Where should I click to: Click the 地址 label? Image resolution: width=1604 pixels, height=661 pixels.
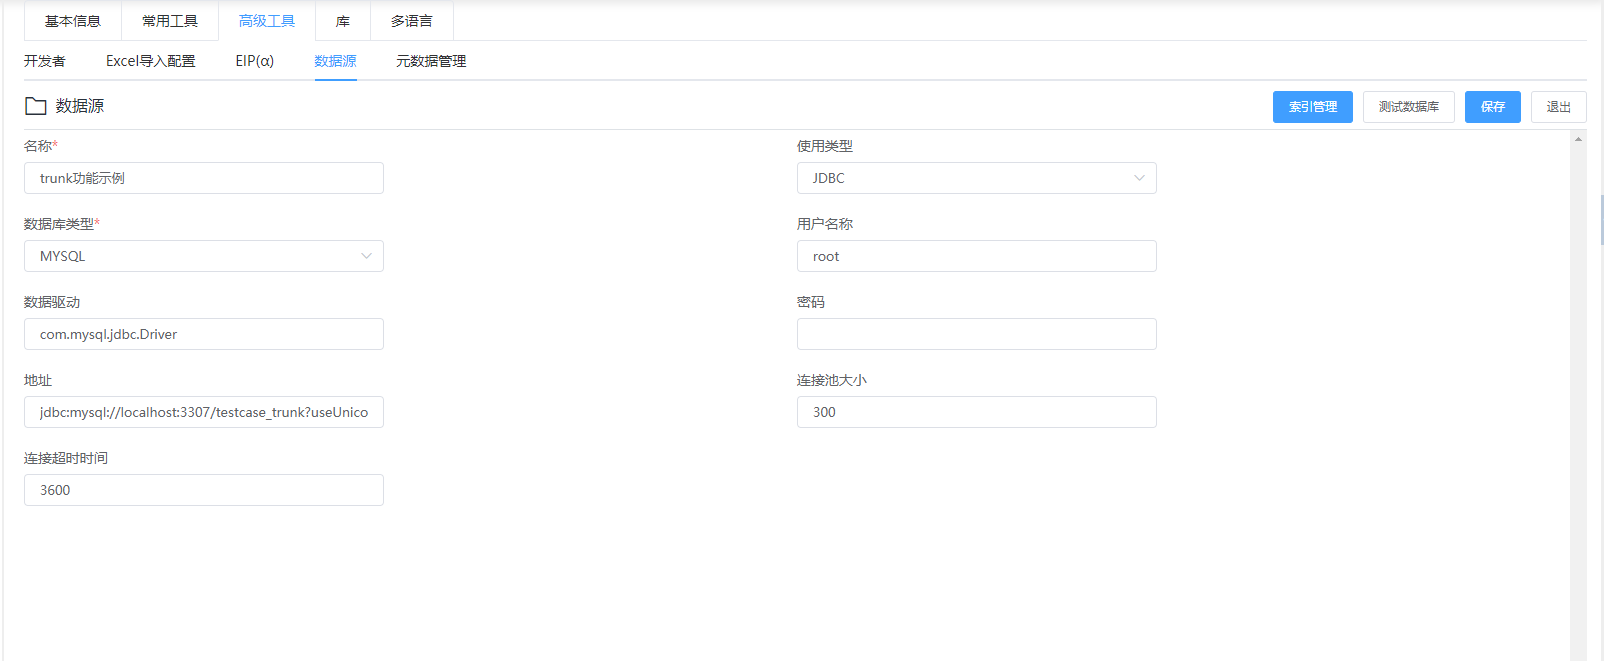pos(38,380)
